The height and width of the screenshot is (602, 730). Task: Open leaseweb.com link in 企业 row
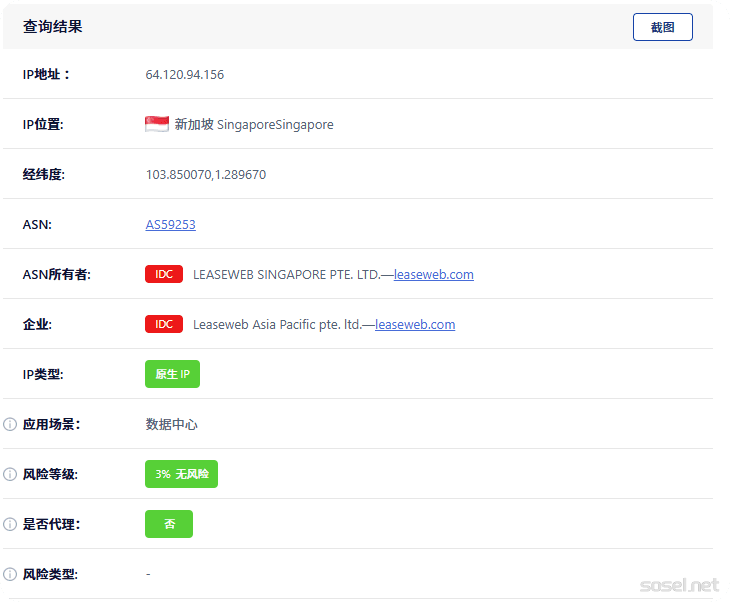point(415,324)
